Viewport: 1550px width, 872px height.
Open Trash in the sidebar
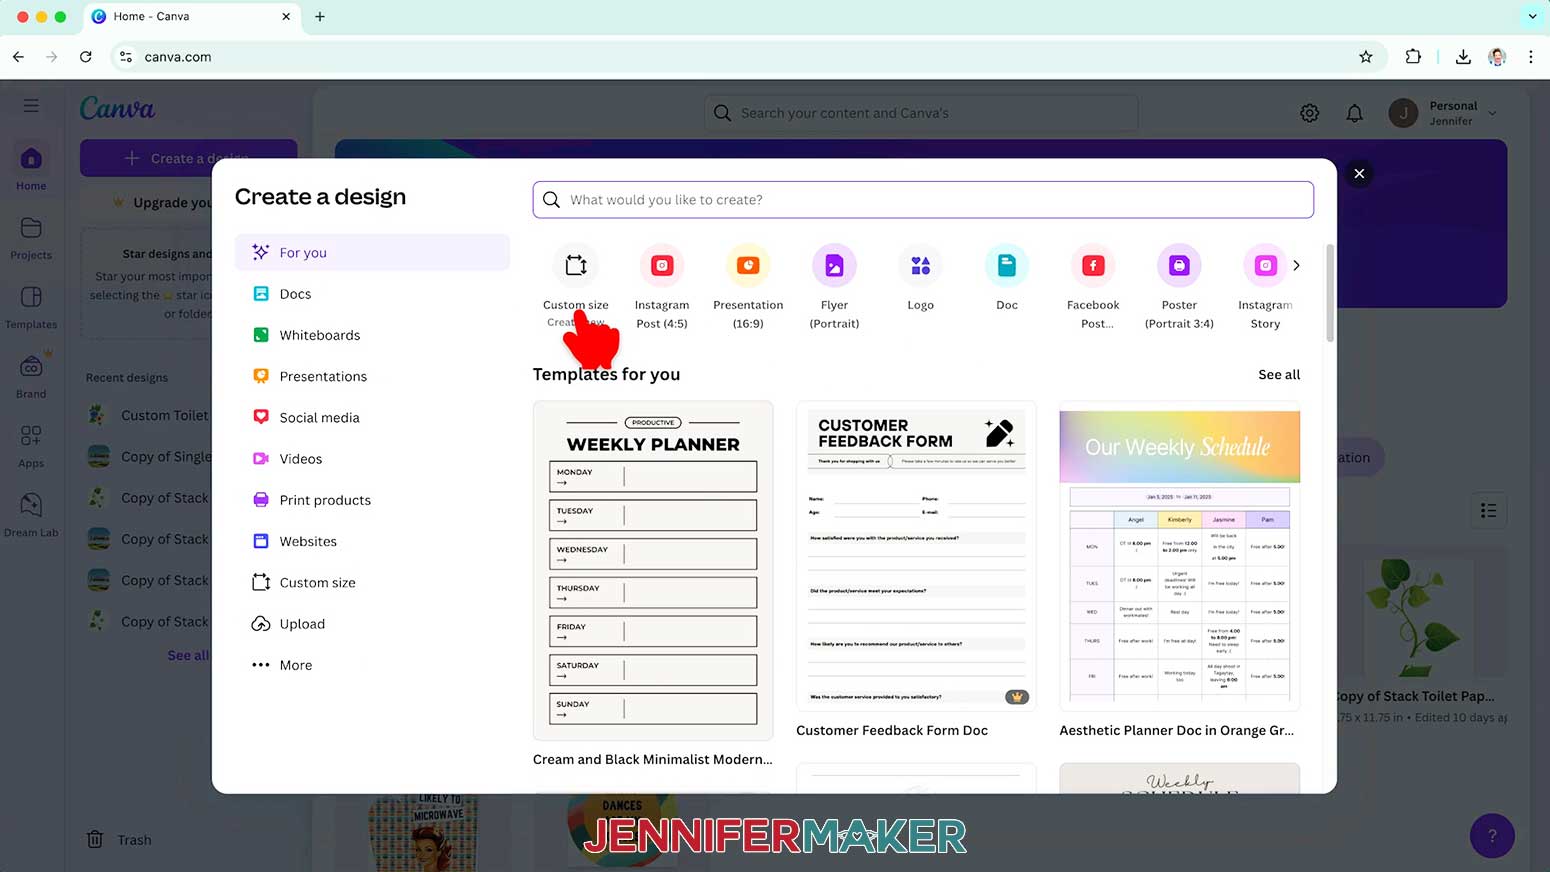coord(119,840)
